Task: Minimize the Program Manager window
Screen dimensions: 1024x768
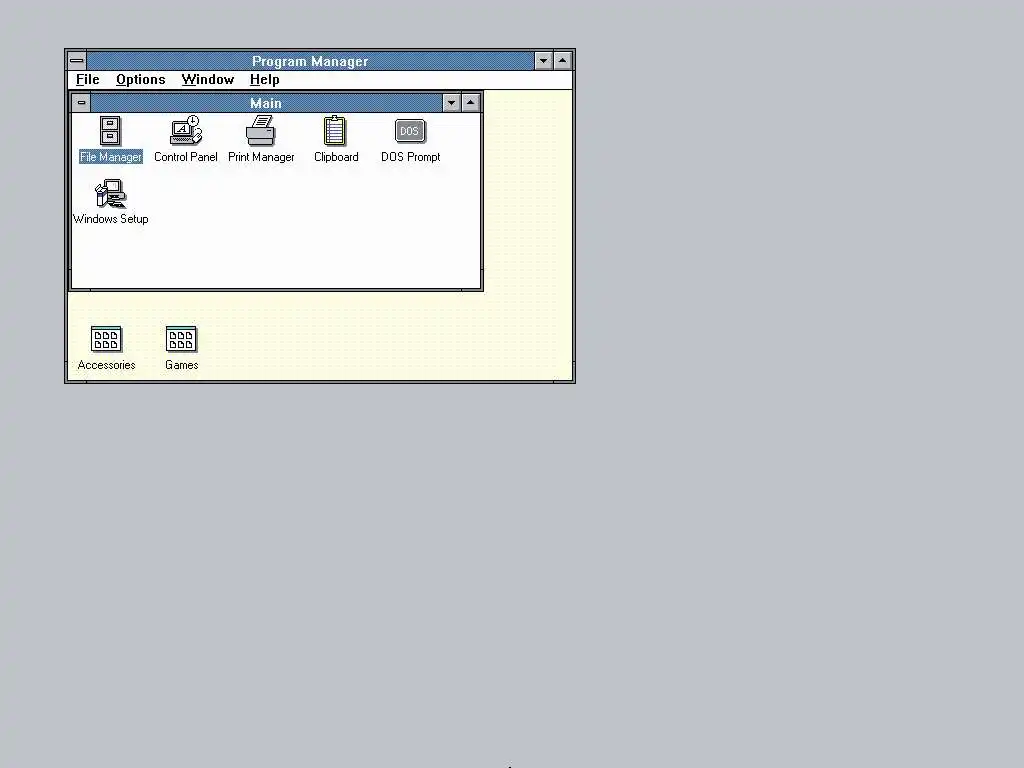Action: (543, 61)
